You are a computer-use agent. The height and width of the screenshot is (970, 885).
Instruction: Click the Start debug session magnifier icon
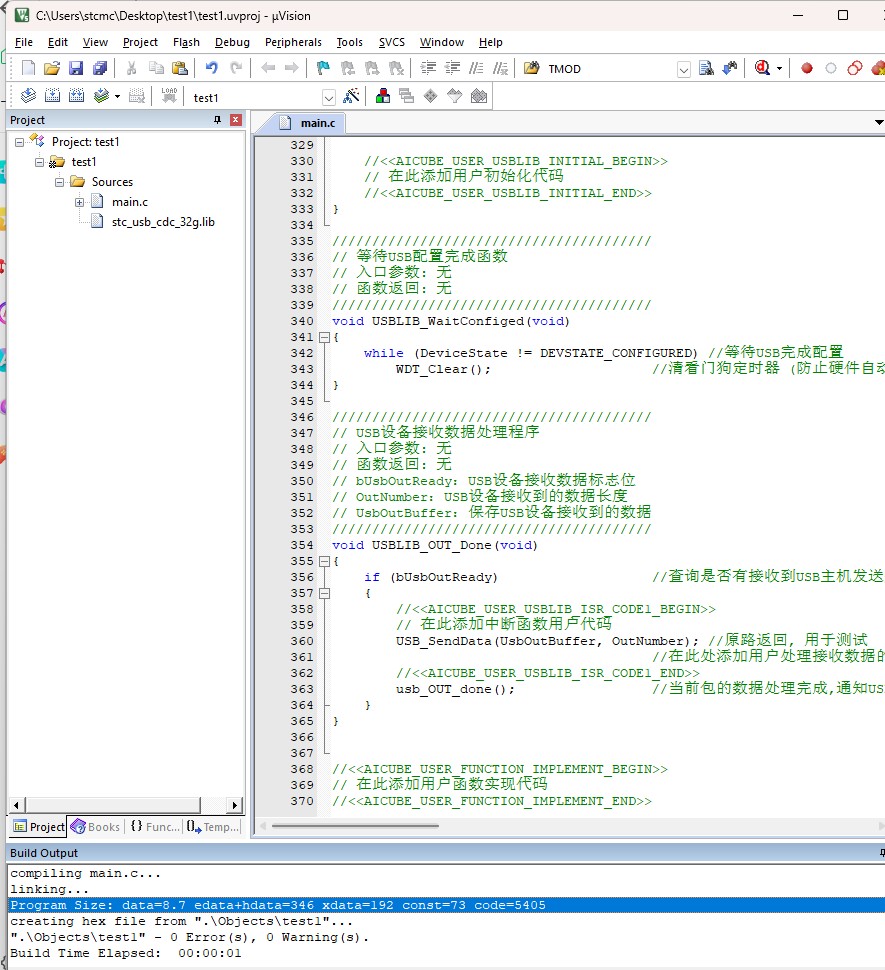[762, 68]
